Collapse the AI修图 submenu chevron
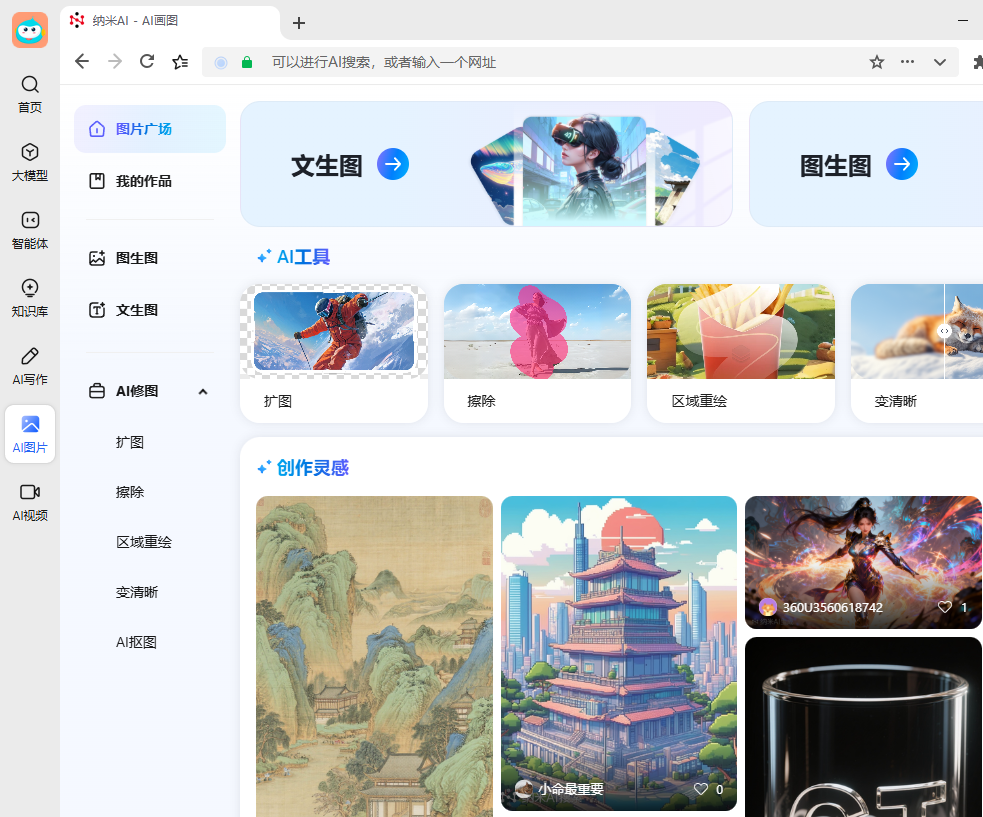The height and width of the screenshot is (817, 983). (x=202, y=392)
